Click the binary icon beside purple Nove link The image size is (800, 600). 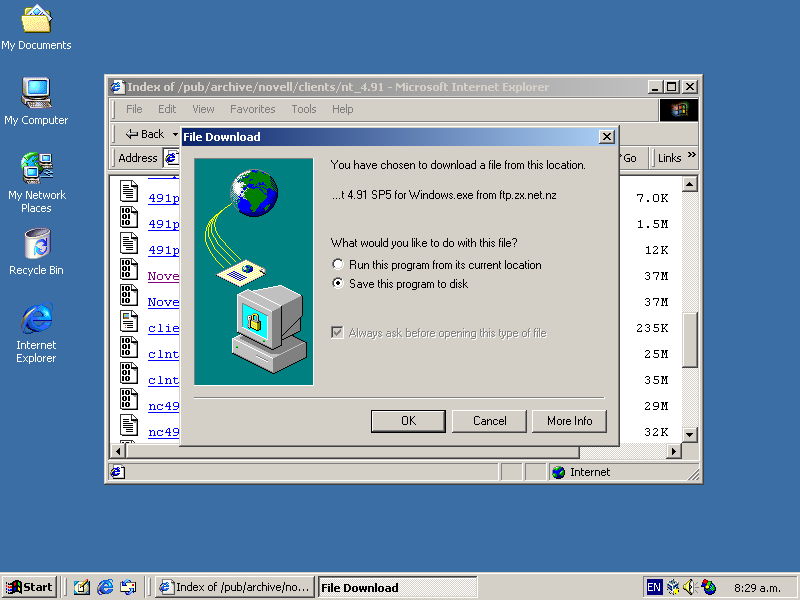point(129,269)
